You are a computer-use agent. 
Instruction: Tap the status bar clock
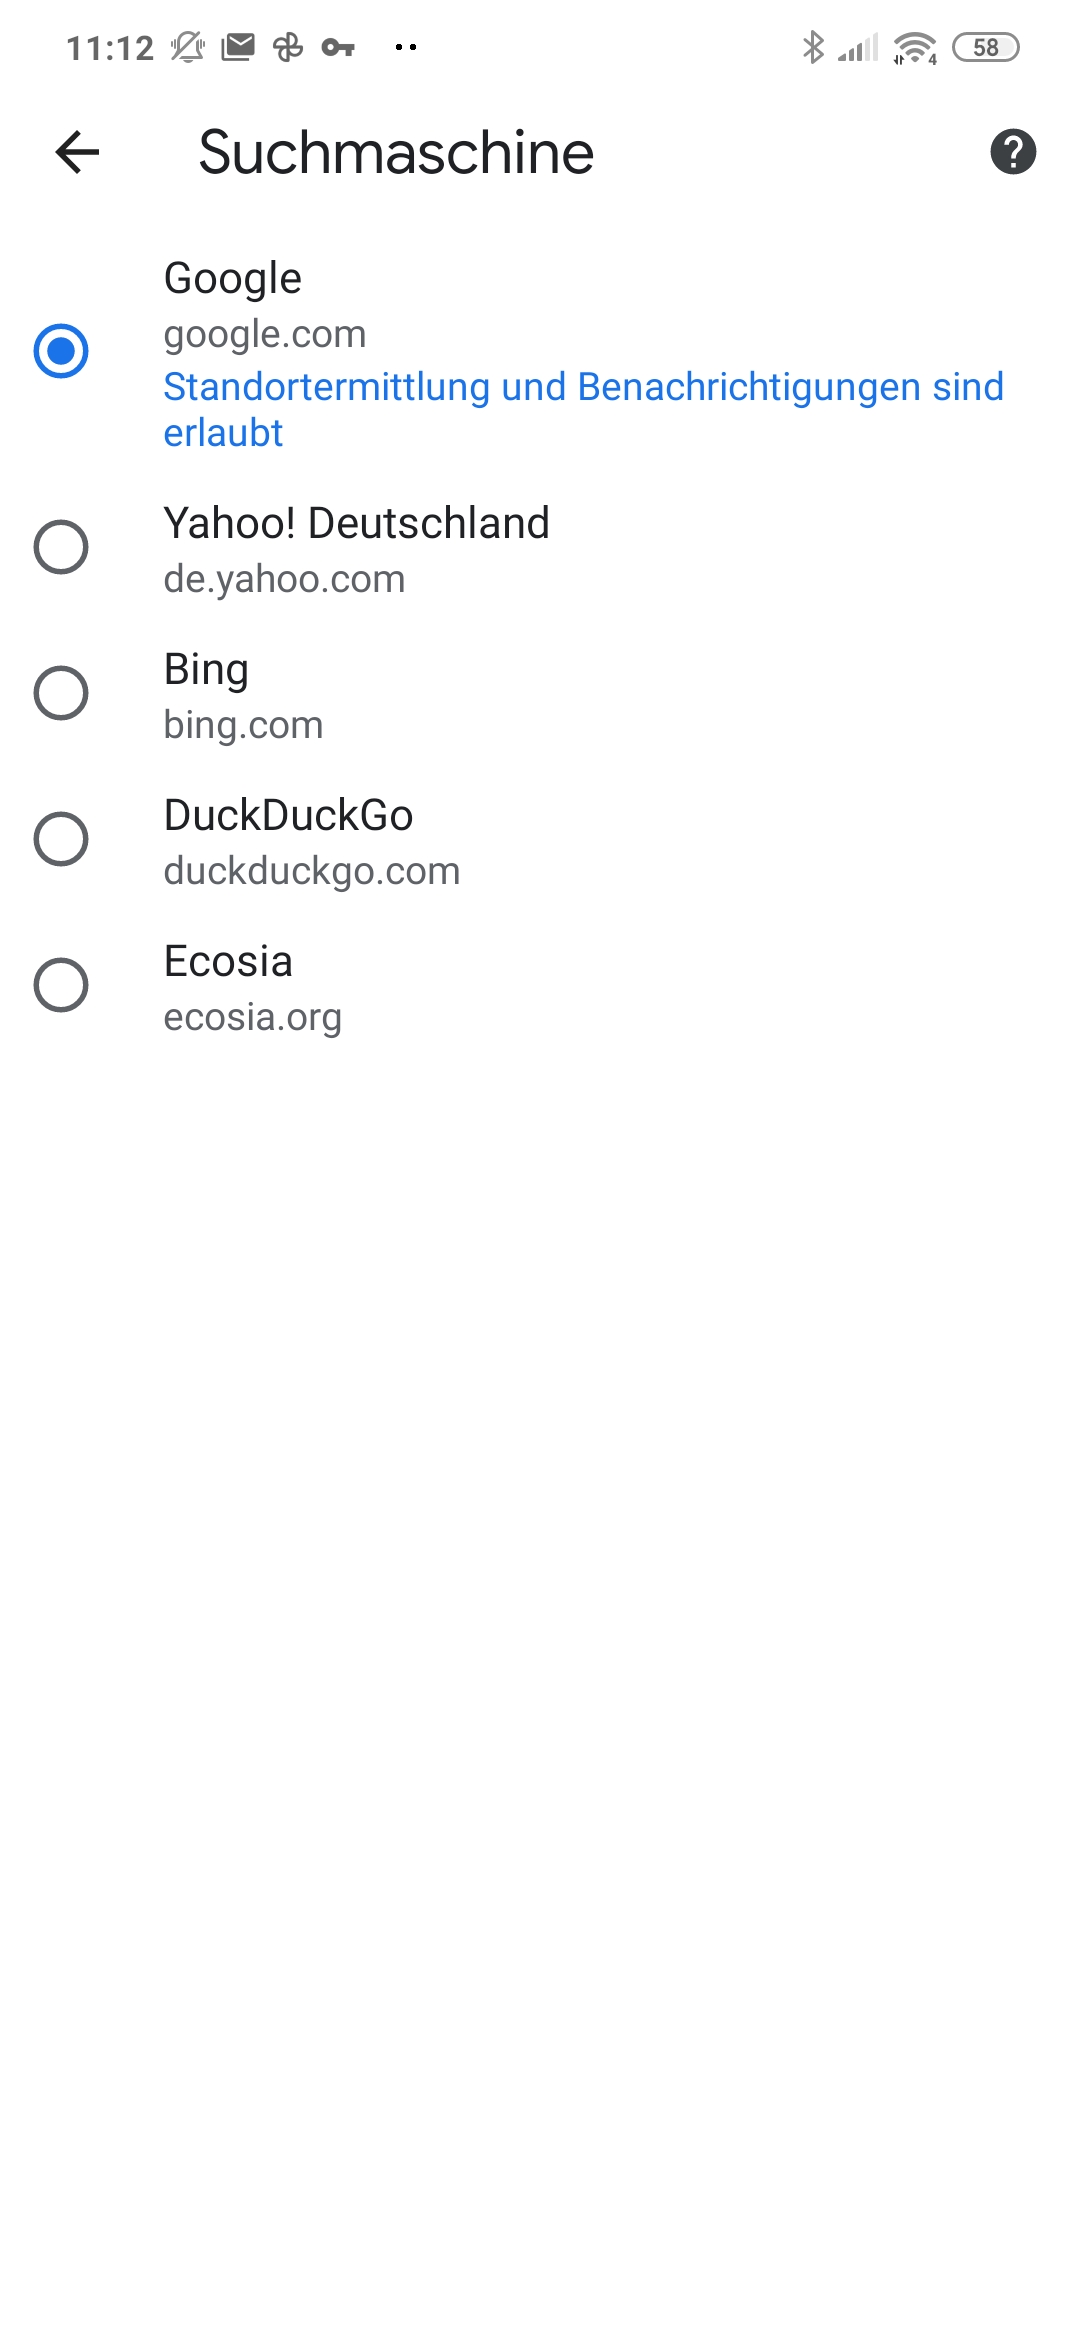(110, 48)
